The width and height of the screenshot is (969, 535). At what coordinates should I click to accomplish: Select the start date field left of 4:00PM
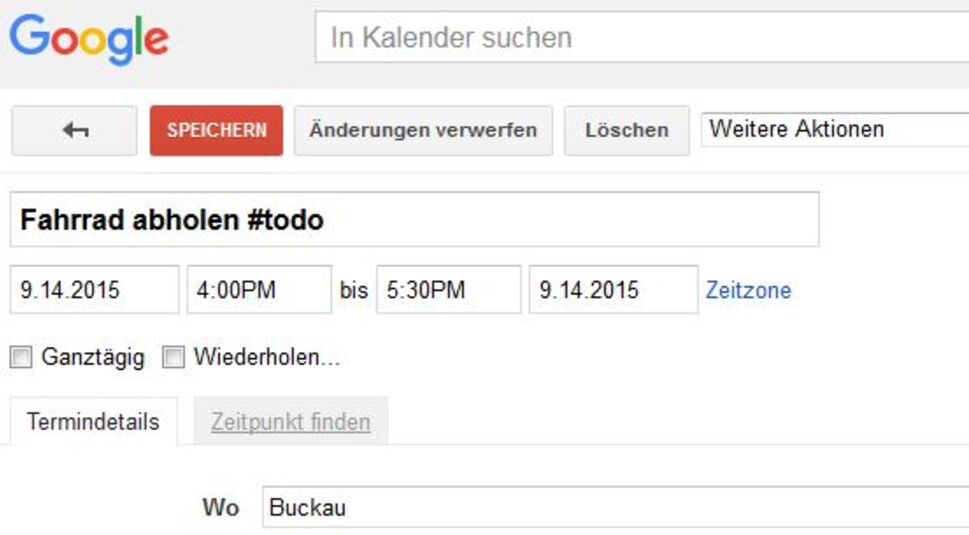(x=94, y=290)
